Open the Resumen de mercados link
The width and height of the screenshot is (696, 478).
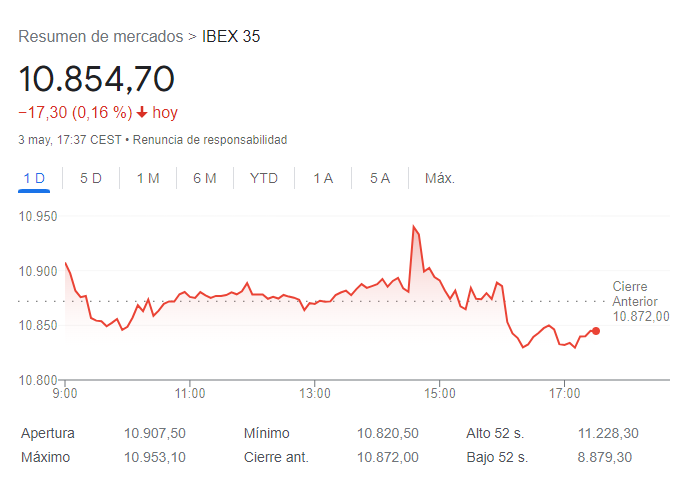pos(100,37)
